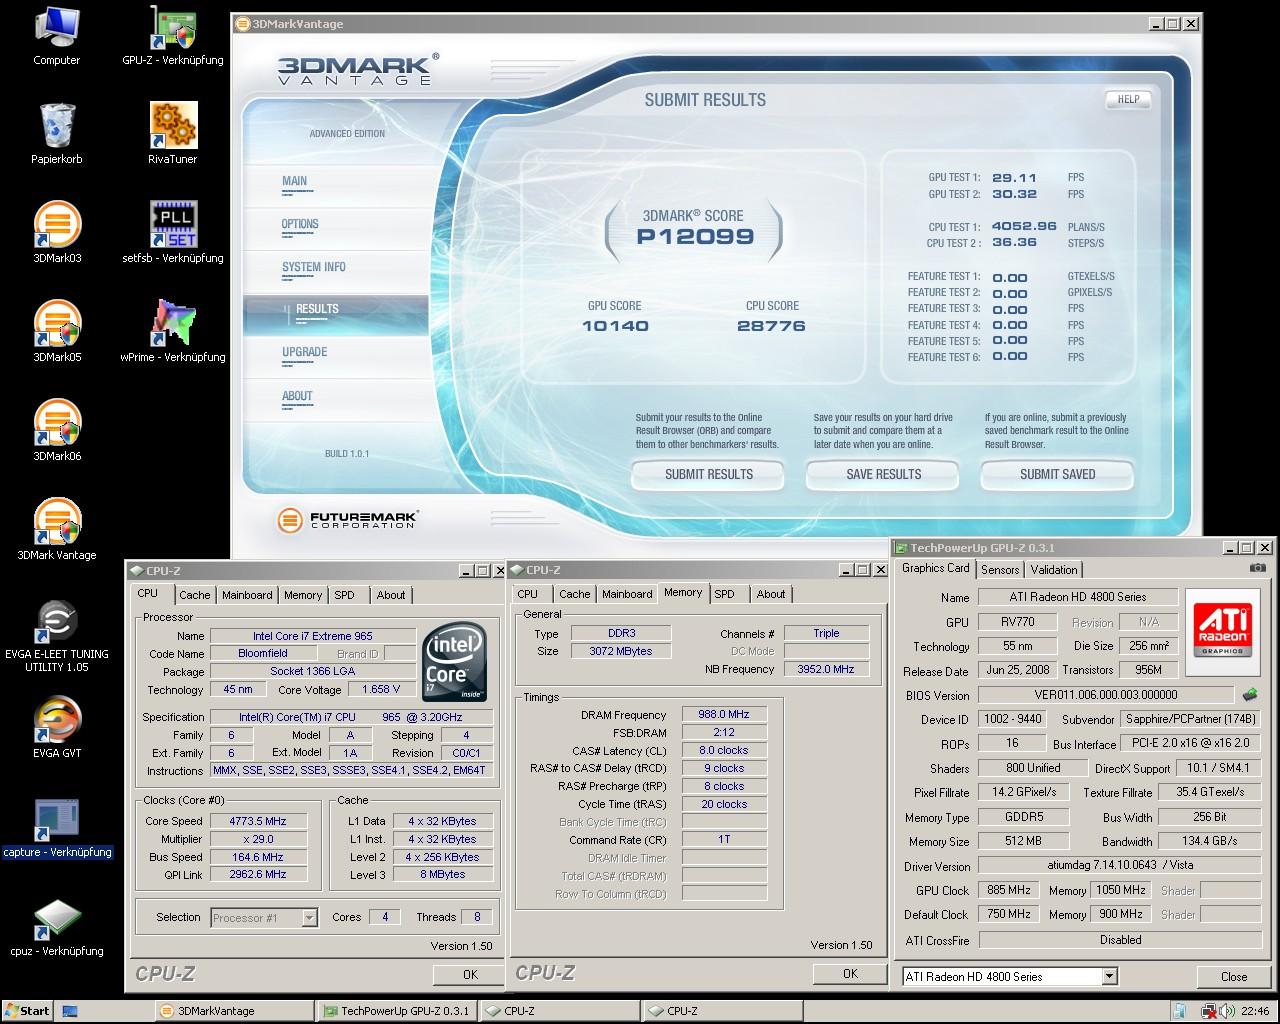
Task: Open the Processor #1 selection dropdown
Action: [309, 917]
